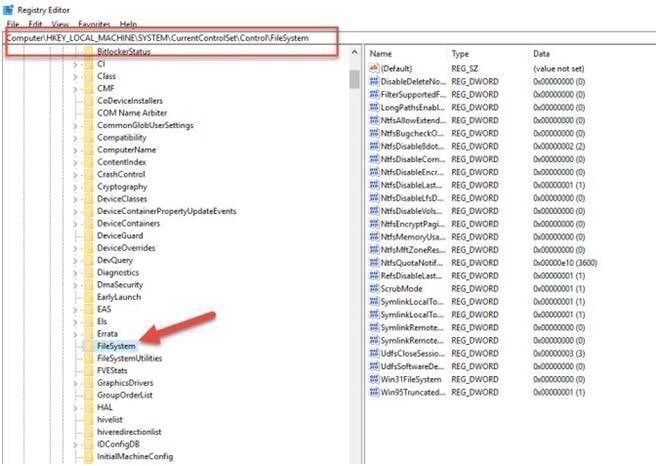The height and width of the screenshot is (466, 658).
Task: Select the NtfsEncryptPagi... DWORD icon
Action: click(374, 224)
